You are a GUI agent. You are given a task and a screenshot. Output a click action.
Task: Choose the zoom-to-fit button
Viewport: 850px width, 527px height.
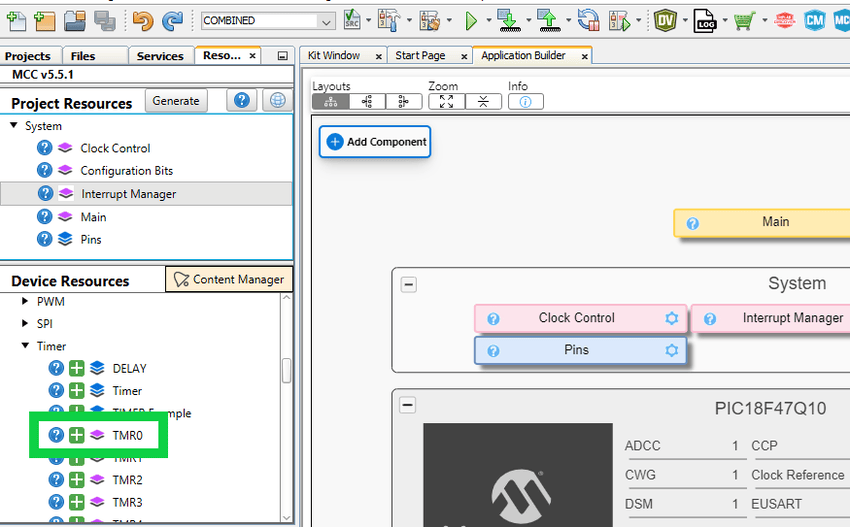click(446, 101)
